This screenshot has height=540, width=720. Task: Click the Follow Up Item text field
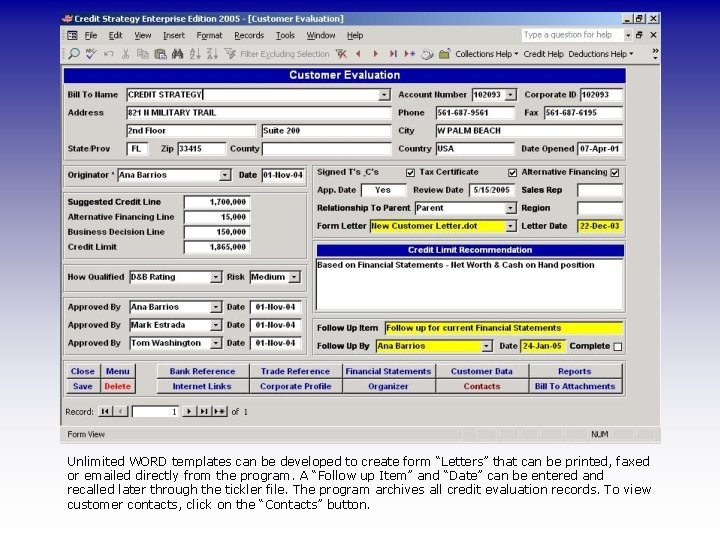[x=503, y=328]
